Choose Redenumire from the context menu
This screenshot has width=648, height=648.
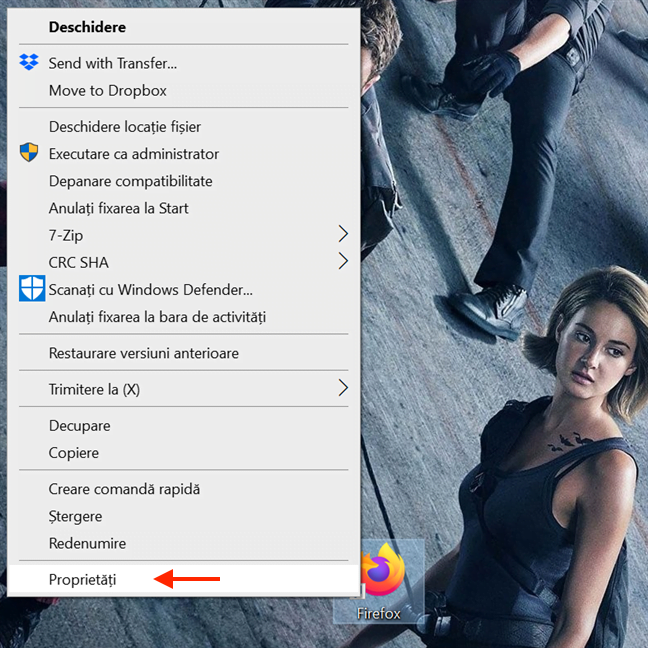[183, 543]
